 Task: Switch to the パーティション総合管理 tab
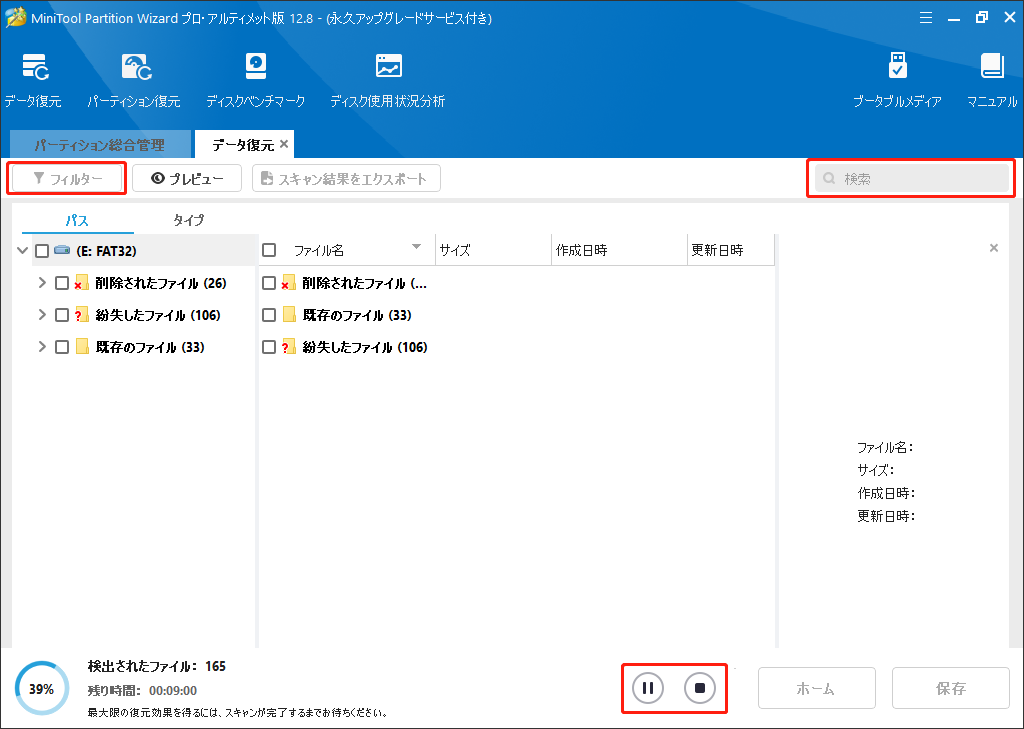click(x=101, y=144)
